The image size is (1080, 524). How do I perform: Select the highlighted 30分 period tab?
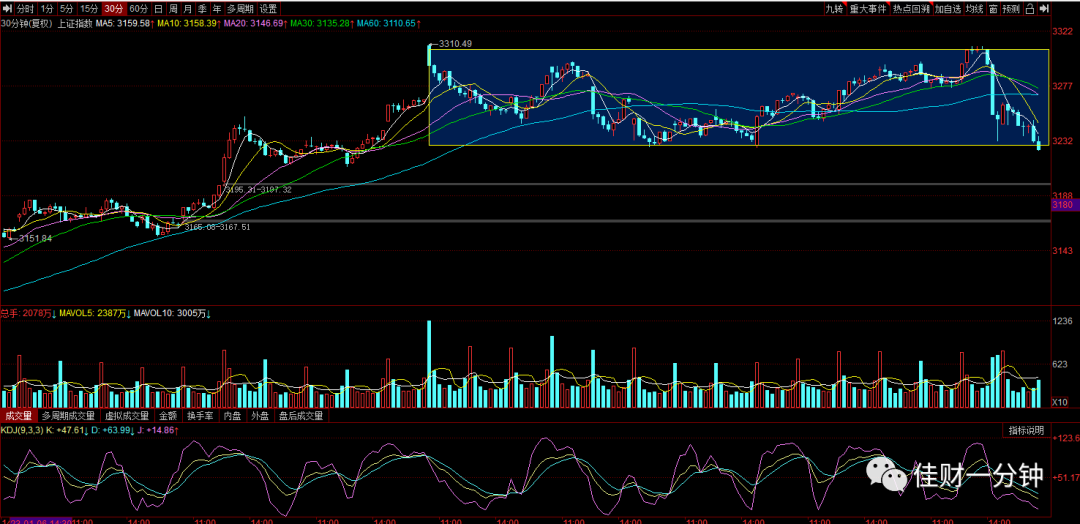click(x=113, y=9)
